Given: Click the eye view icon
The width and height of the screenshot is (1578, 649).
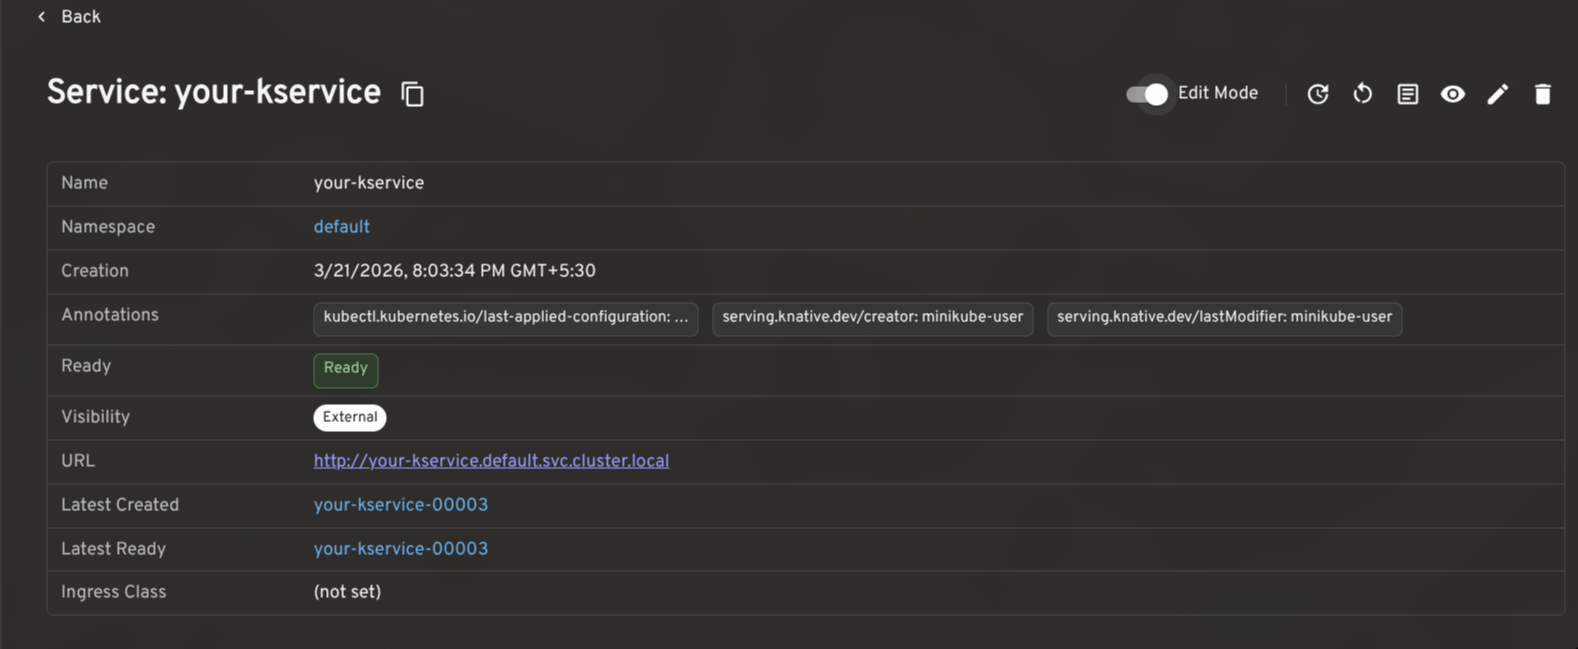Looking at the screenshot, I should 1453,94.
